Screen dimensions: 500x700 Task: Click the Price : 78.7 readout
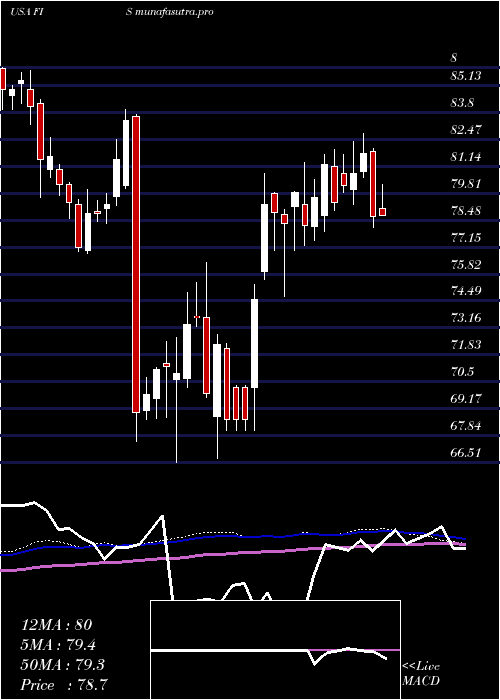[64, 685]
